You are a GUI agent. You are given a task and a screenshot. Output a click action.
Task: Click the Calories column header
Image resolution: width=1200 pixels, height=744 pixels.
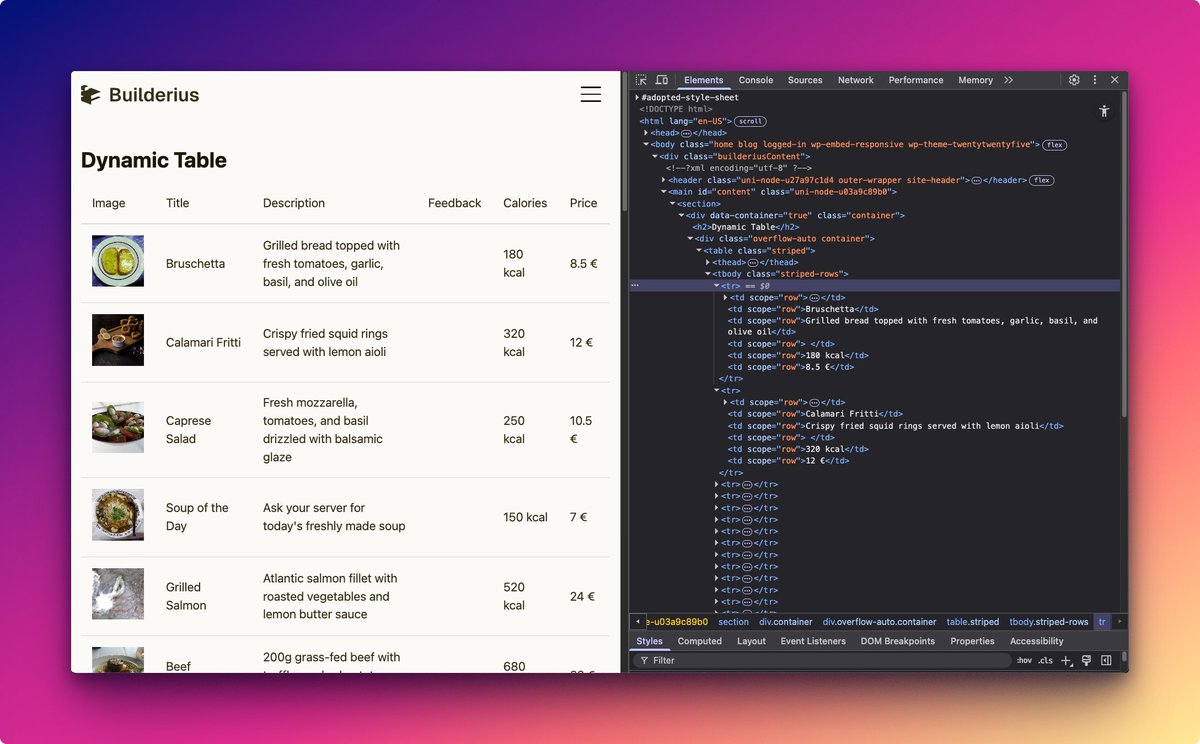(x=525, y=203)
